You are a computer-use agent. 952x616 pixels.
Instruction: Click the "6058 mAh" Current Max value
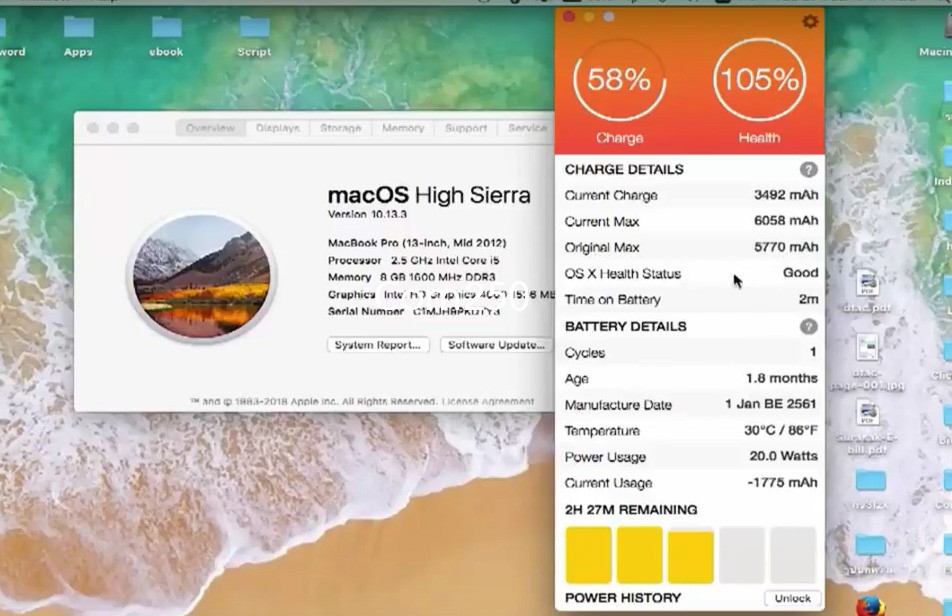click(x=786, y=221)
